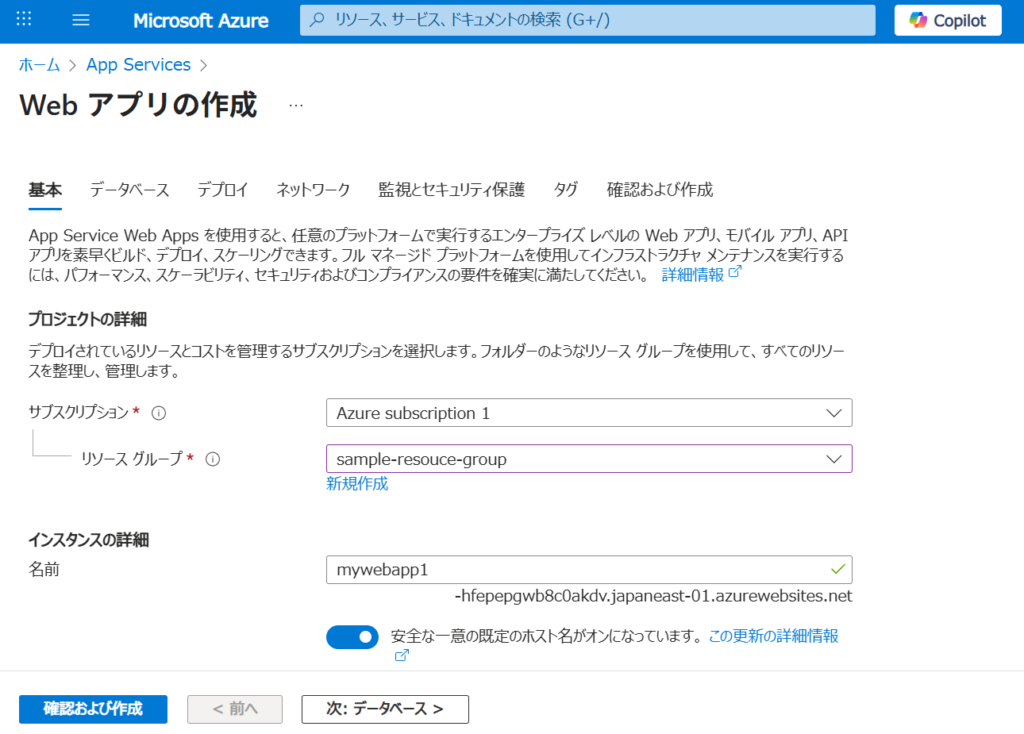The width and height of the screenshot is (1024, 734).
Task: Click the Microsoft Azure logo text
Action: (x=200, y=20)
